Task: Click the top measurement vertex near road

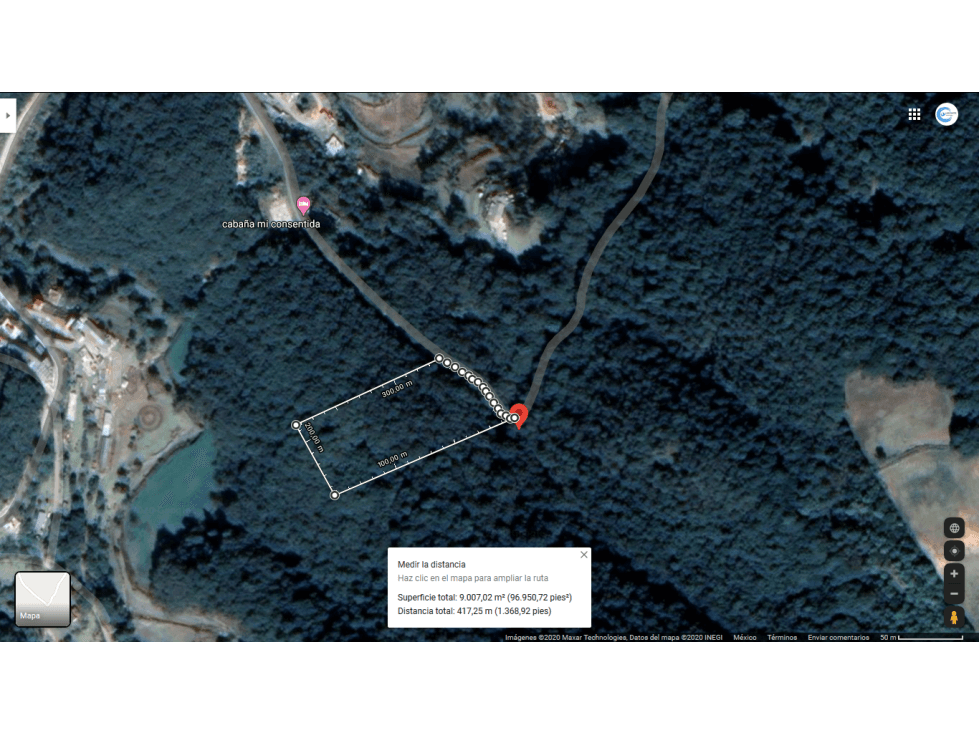Action: pos(440,359)
